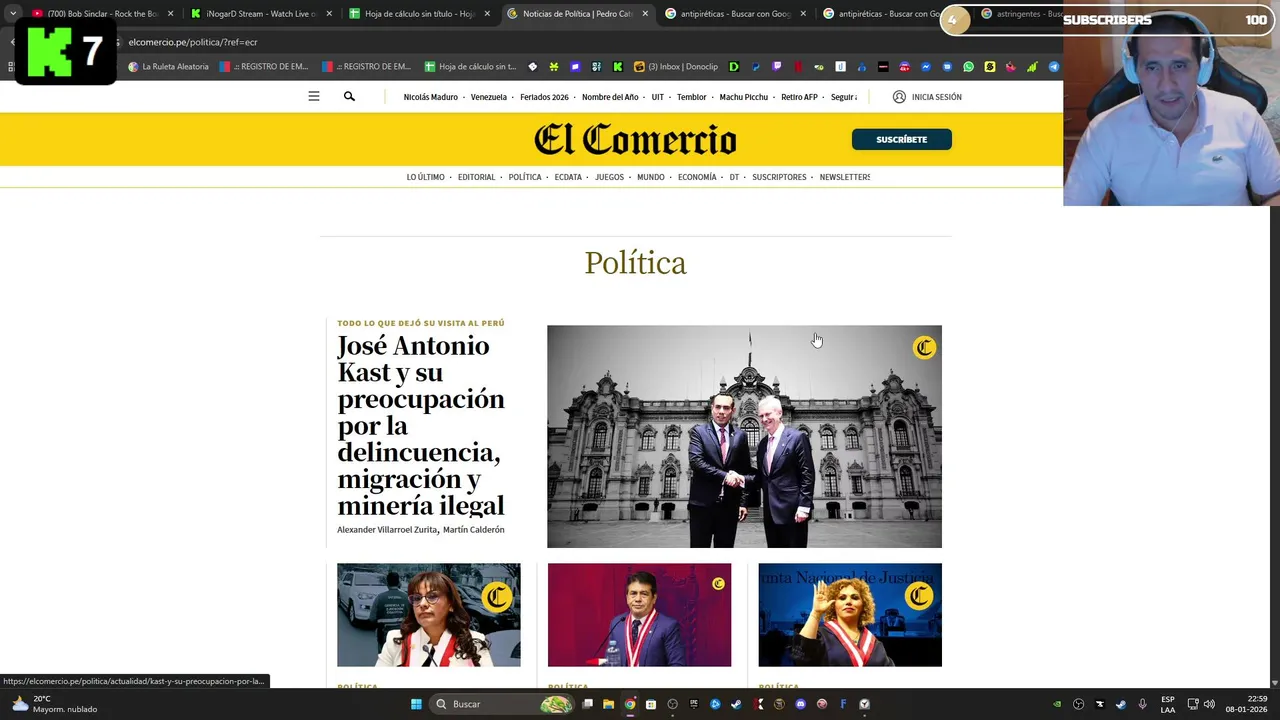
Task: Open the WhatsApp bookmark icon
Action: [x=968, y=67]
